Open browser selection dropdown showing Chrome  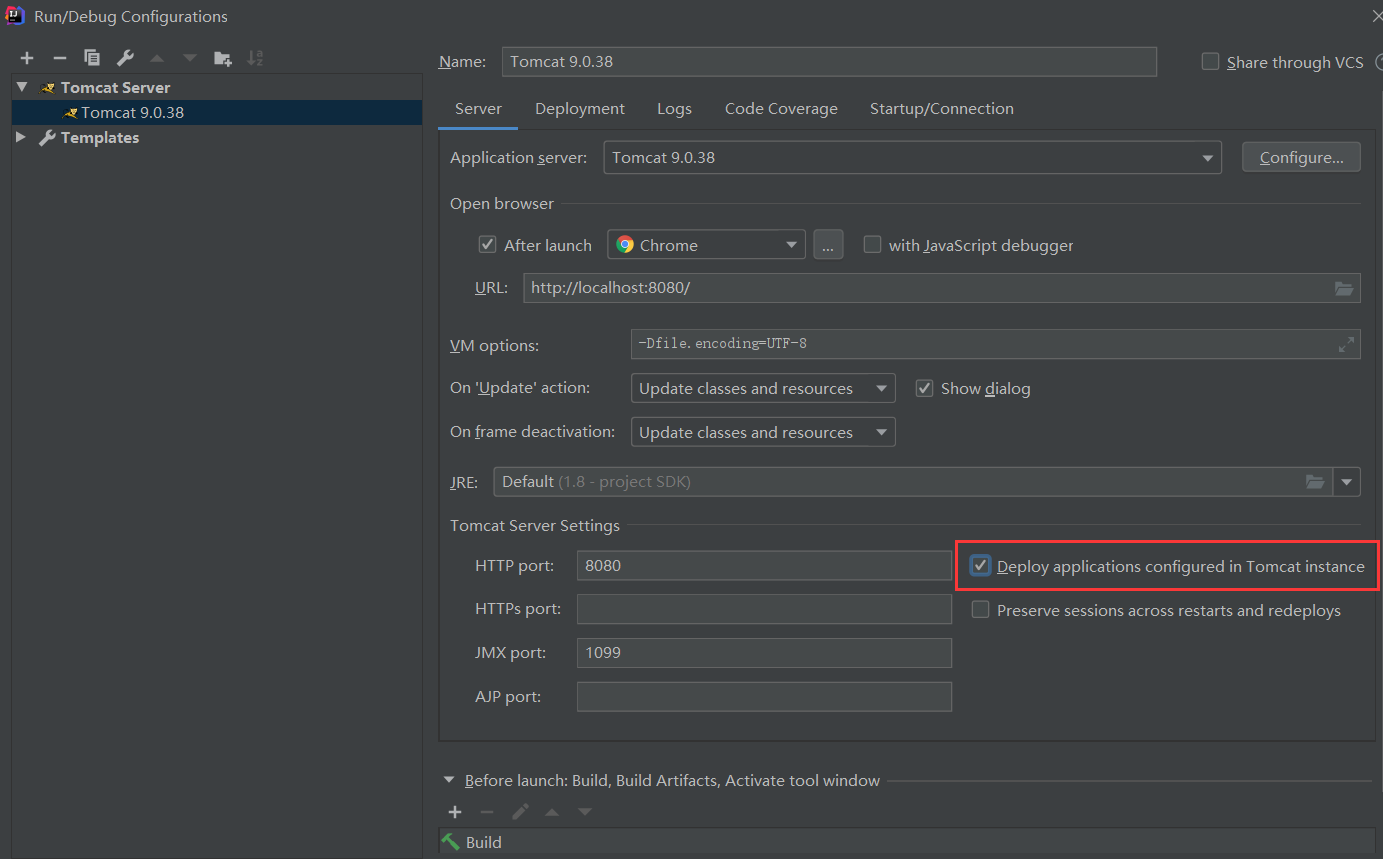[x=706, y=245]
